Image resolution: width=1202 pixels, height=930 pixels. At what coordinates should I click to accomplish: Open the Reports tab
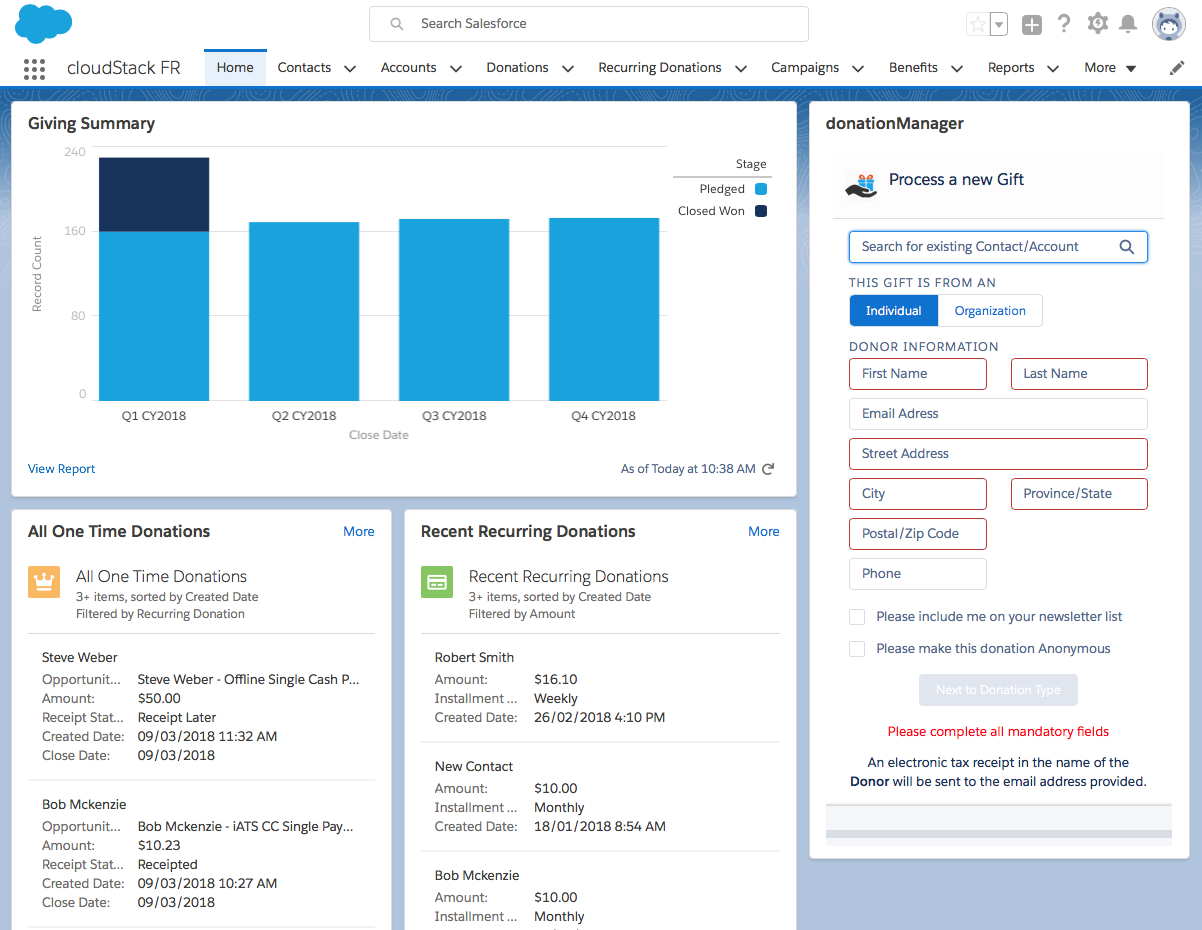click(1011, 68)
